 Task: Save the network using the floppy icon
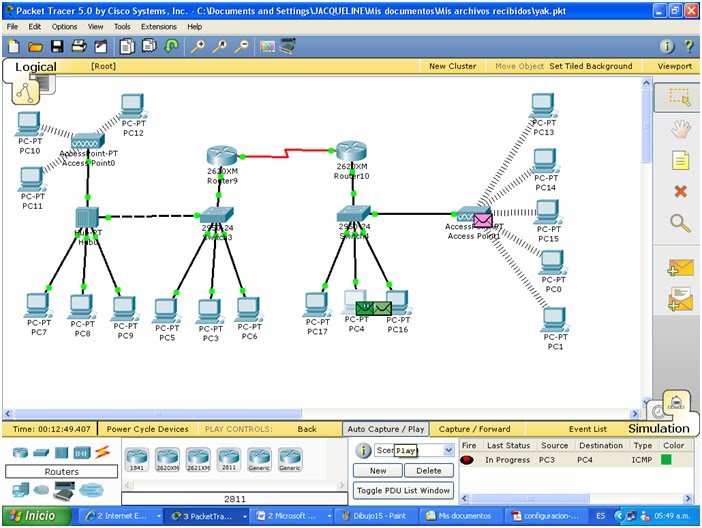pyautogui.click(x=57, y=47)
